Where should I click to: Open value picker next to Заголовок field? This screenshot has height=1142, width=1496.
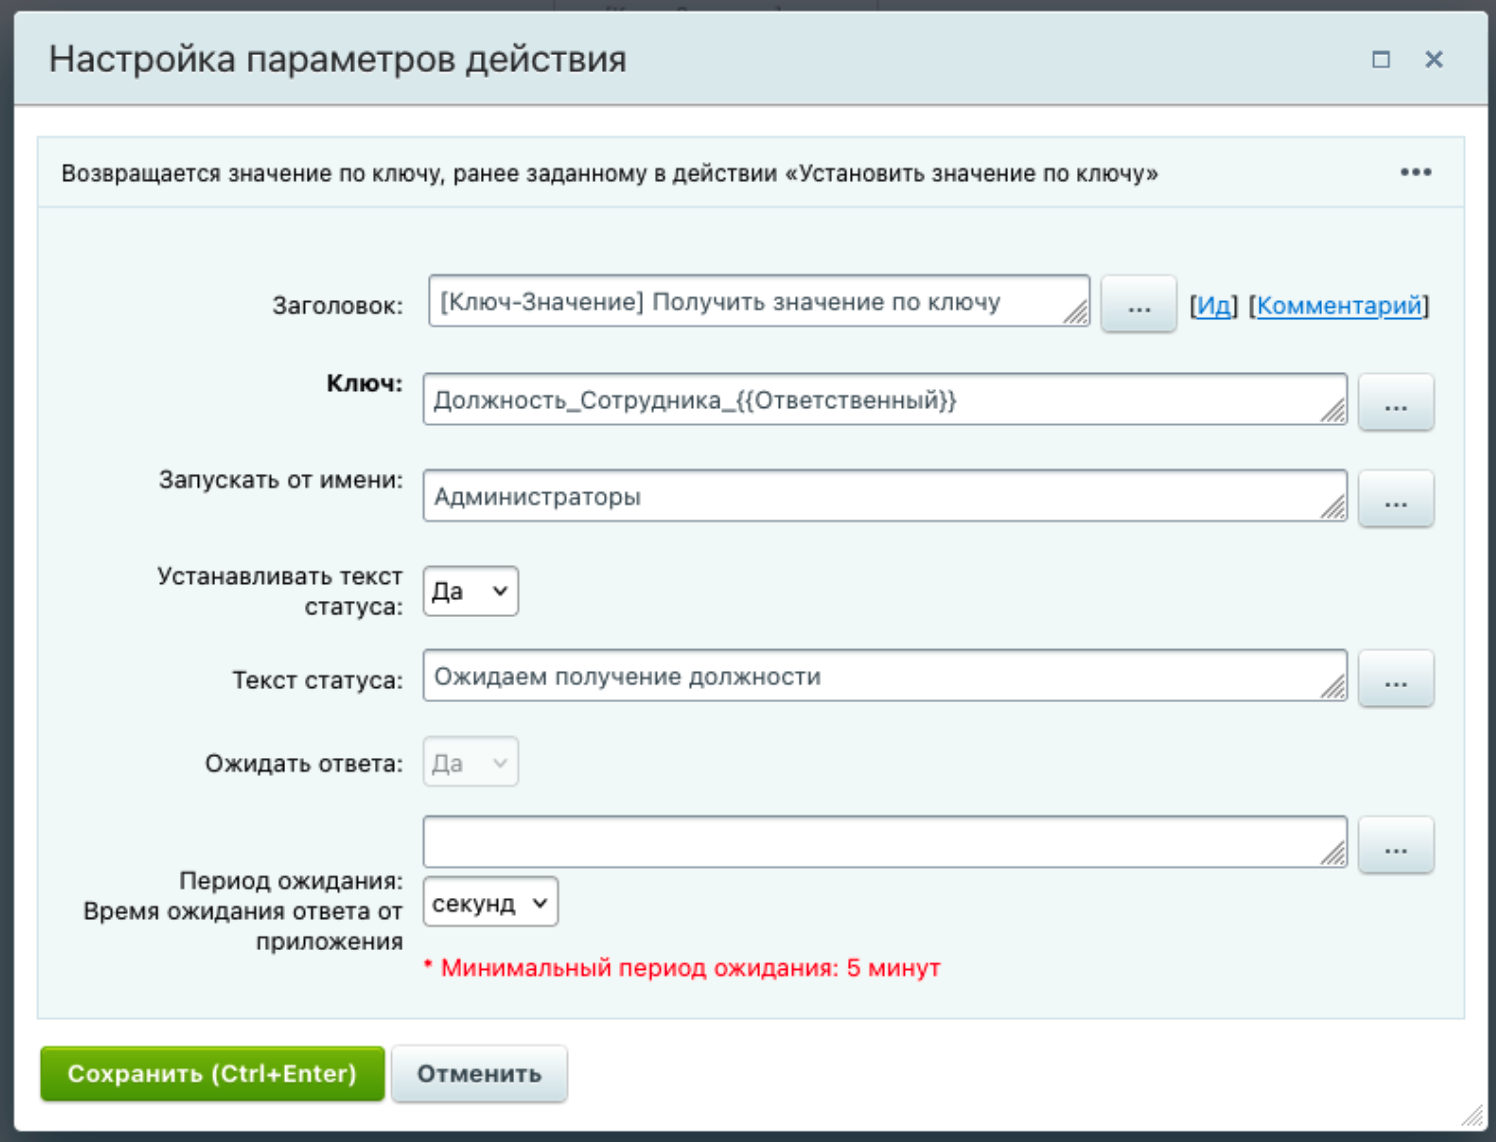(1138, 305)
